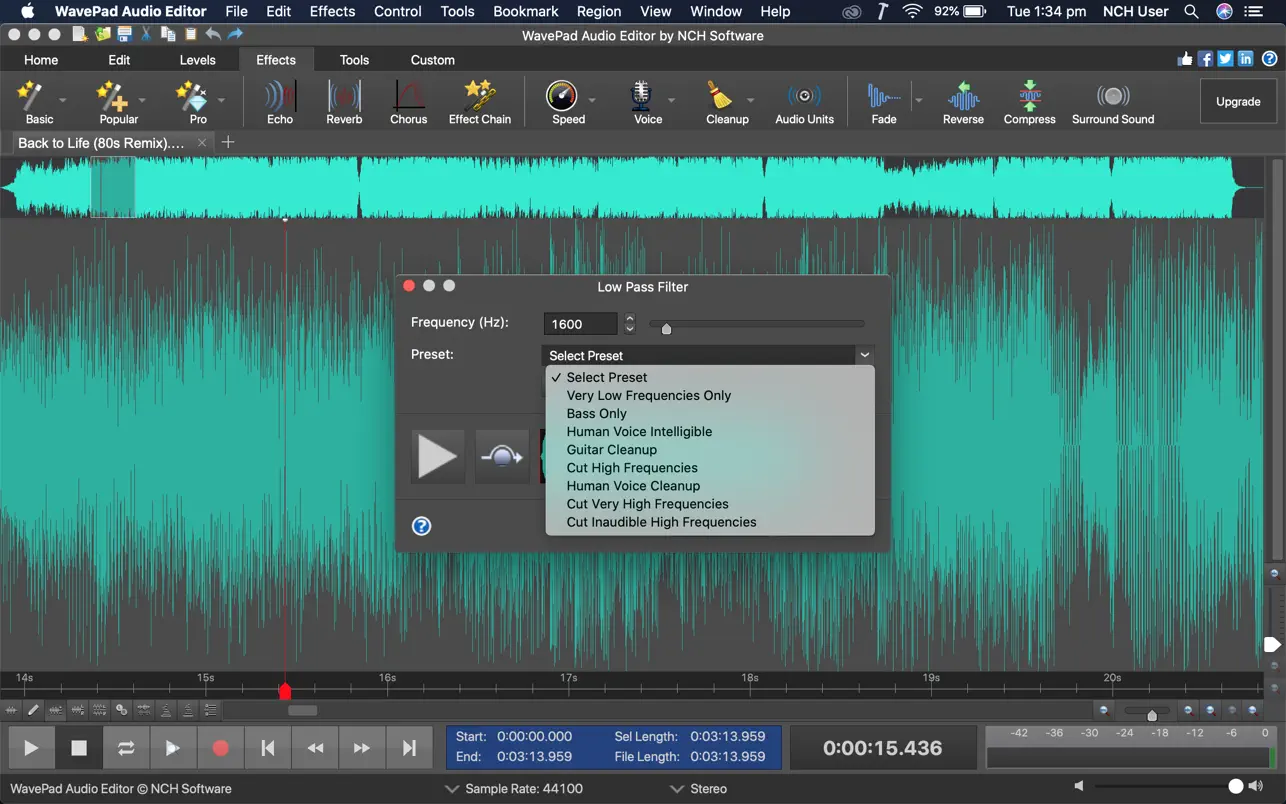Click the Reverse effect icon
The image size is (1286, 804).
pyautogui.click(x=963, y=103)
